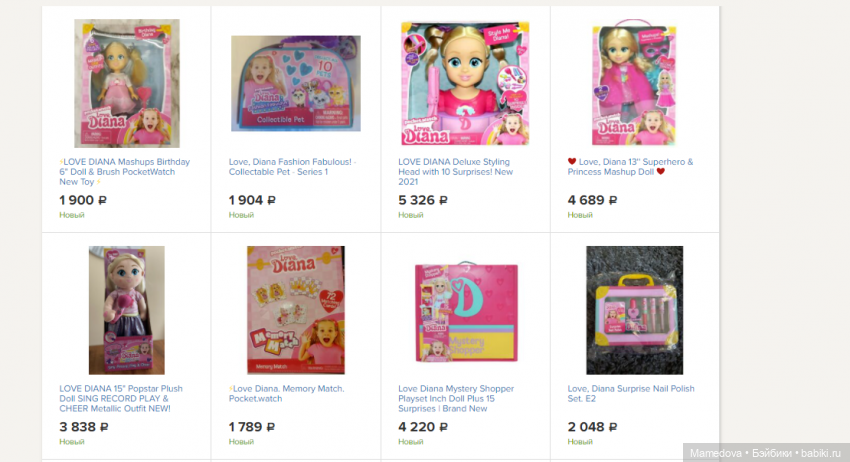The width and height of the screenshot is (850, 462).
Task: Open the 'Love, Diana Fashion Fabulous! Collectable Pet' link
Action: point(292,166)
